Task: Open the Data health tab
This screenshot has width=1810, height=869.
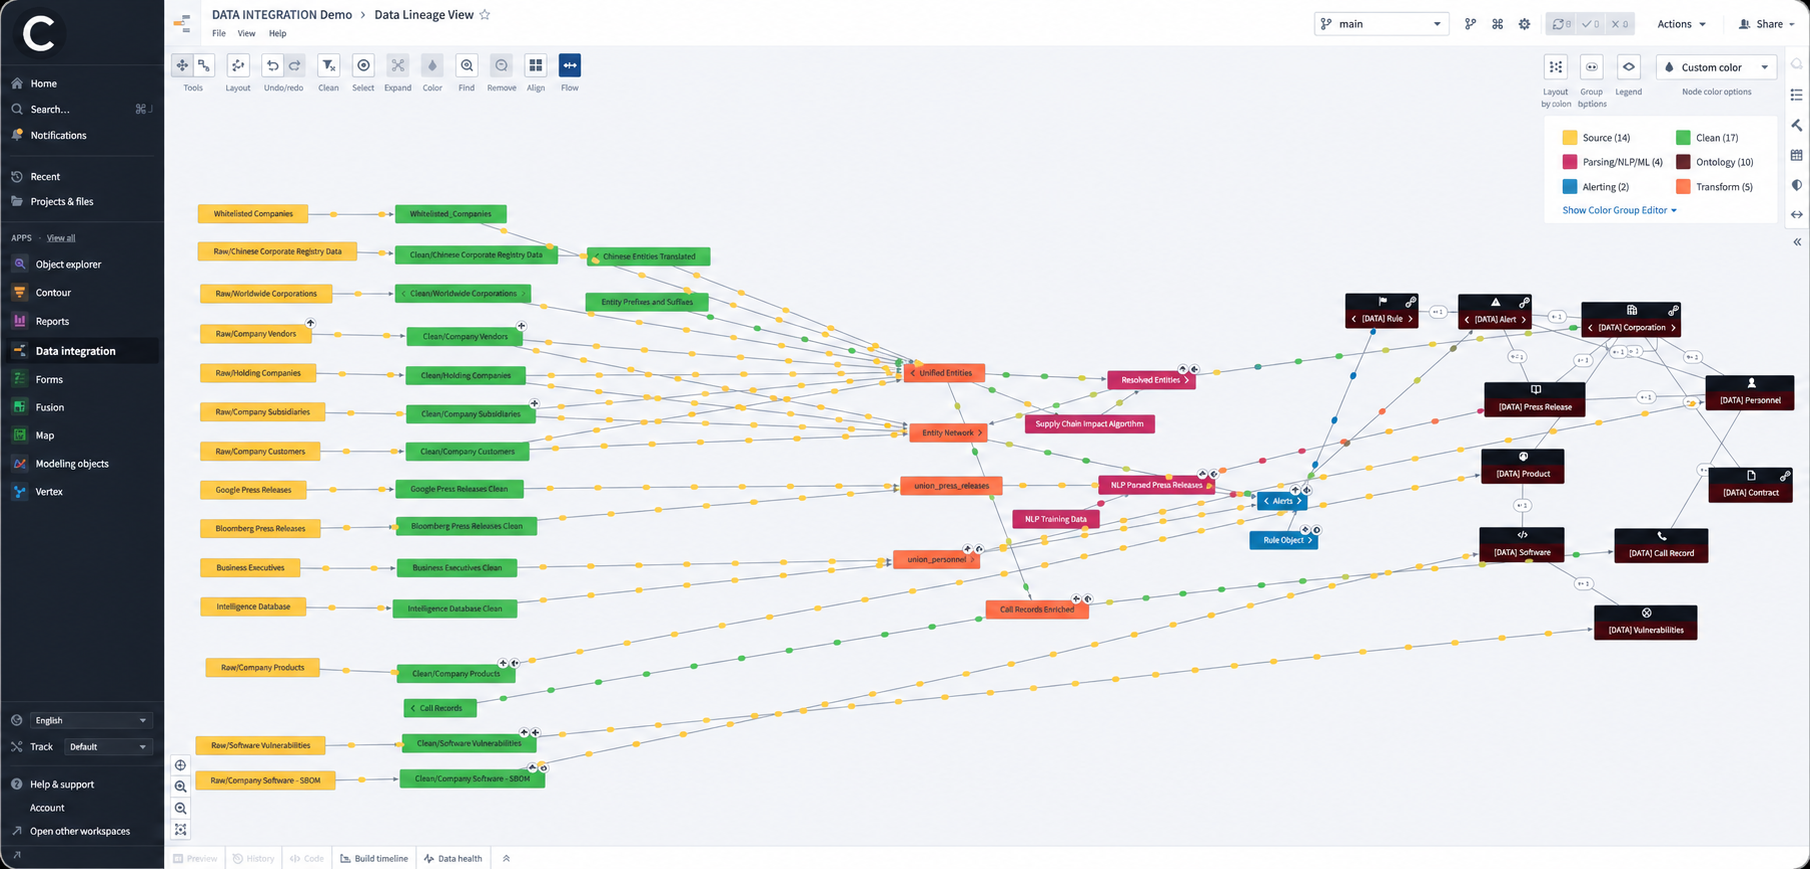Action: 453,858
